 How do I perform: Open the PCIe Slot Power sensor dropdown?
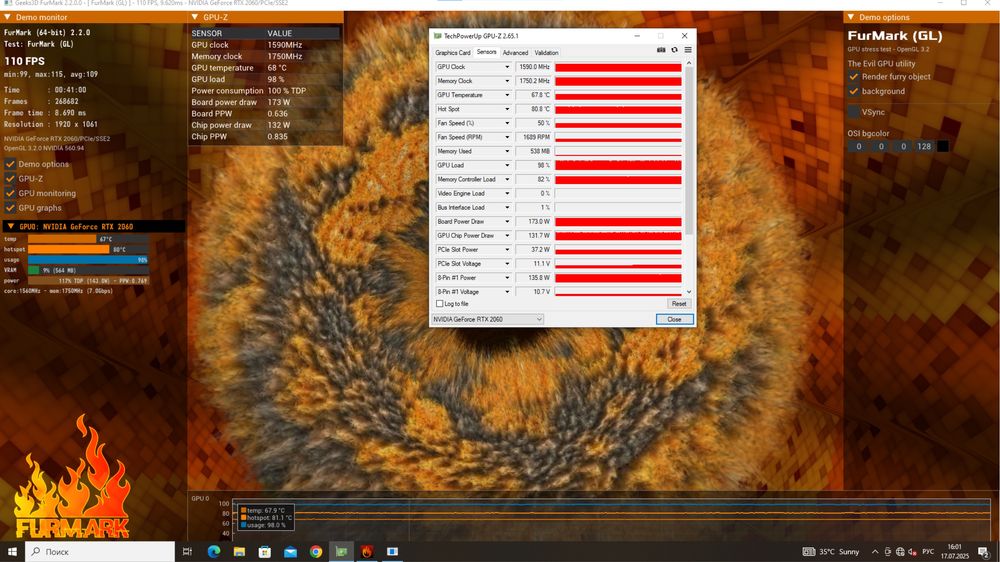click(507, 249)
